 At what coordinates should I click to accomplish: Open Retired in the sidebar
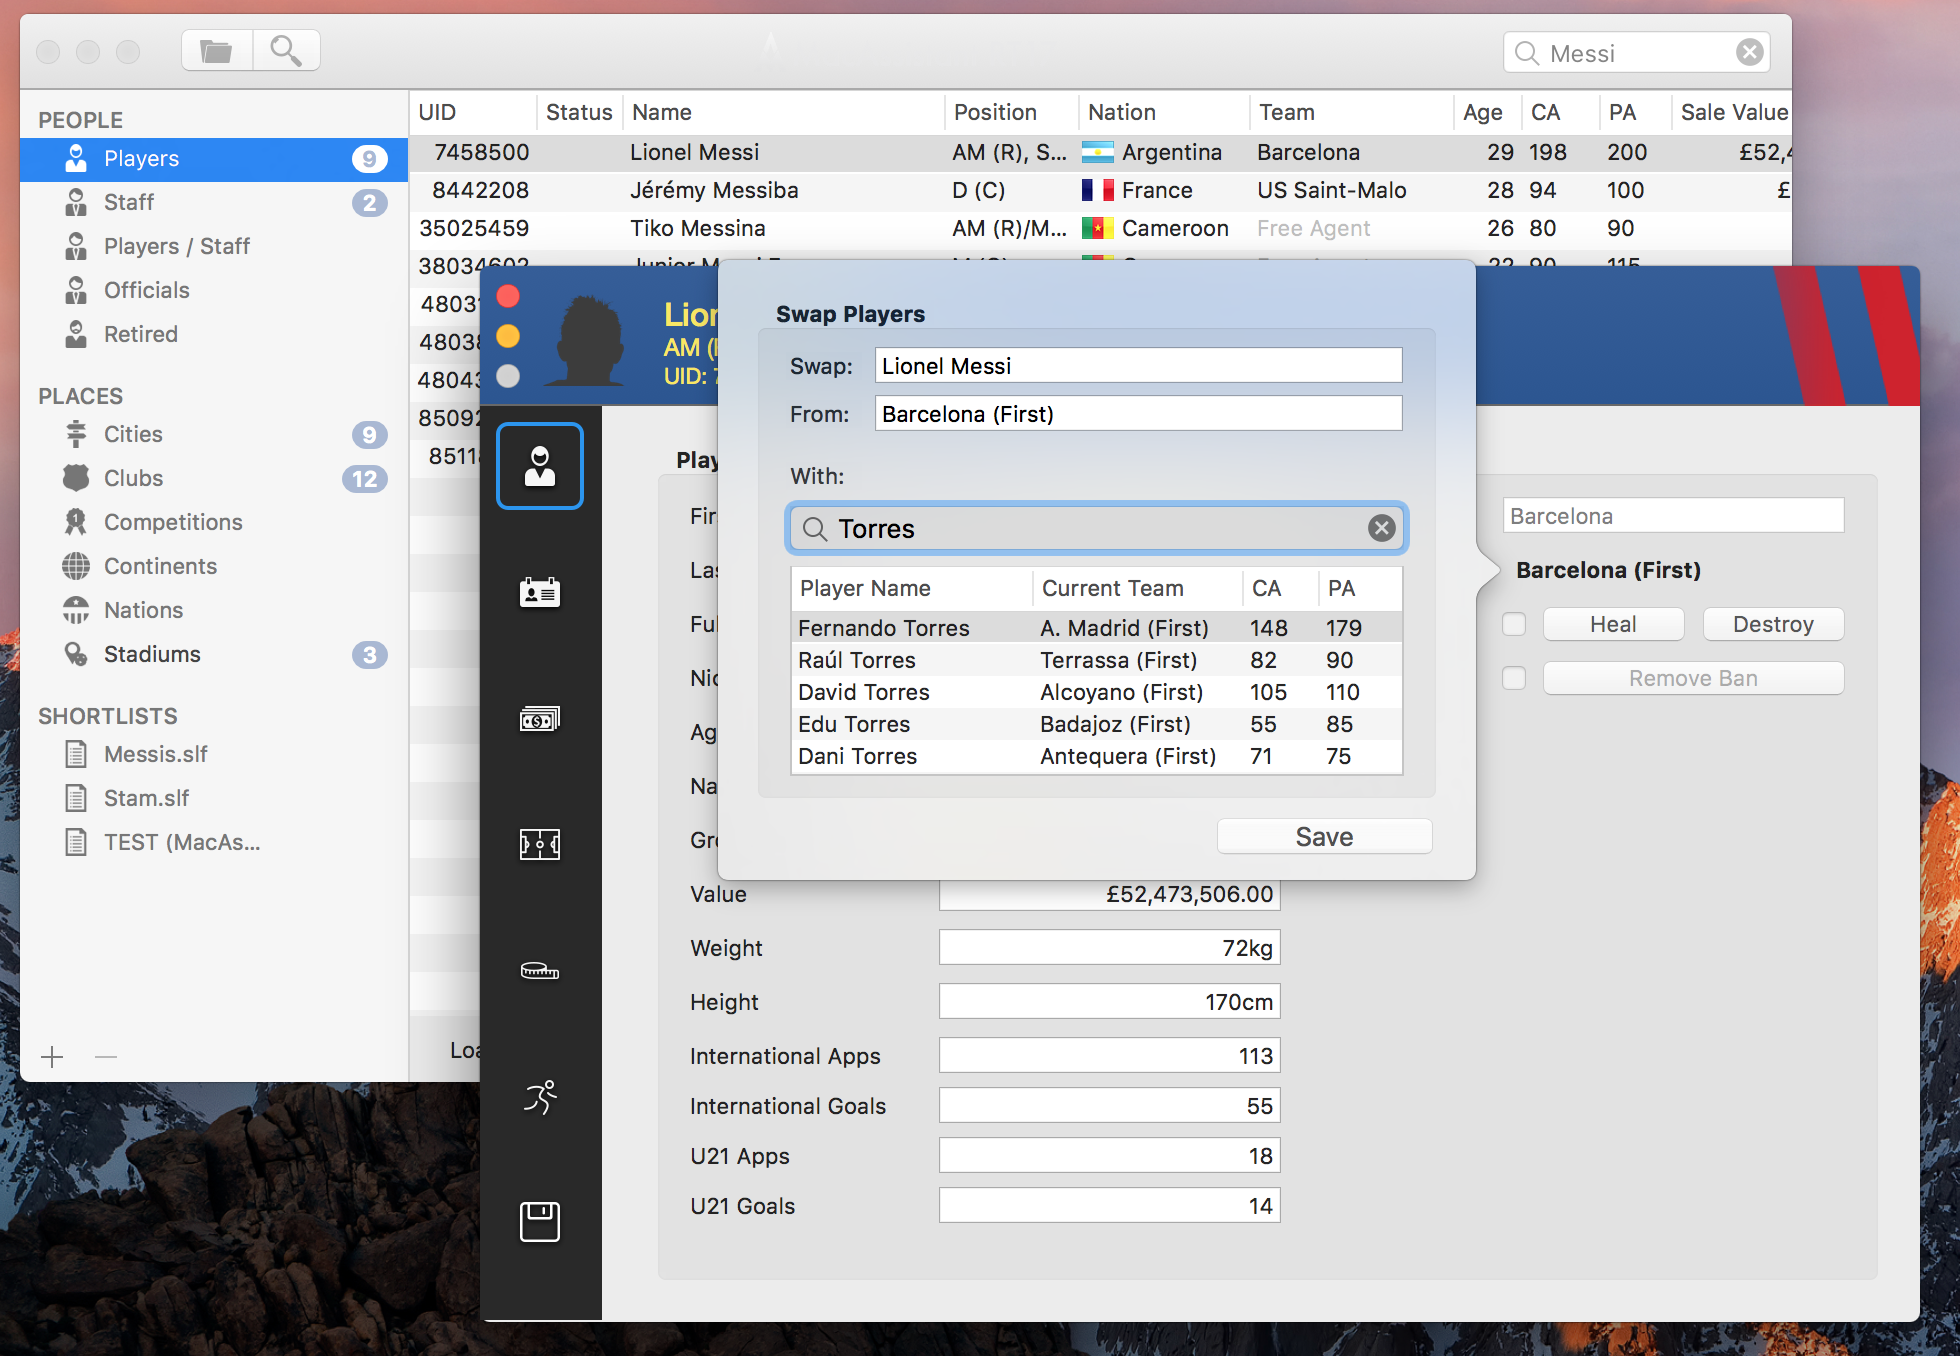pyautogui.click(x=214, y=335)
